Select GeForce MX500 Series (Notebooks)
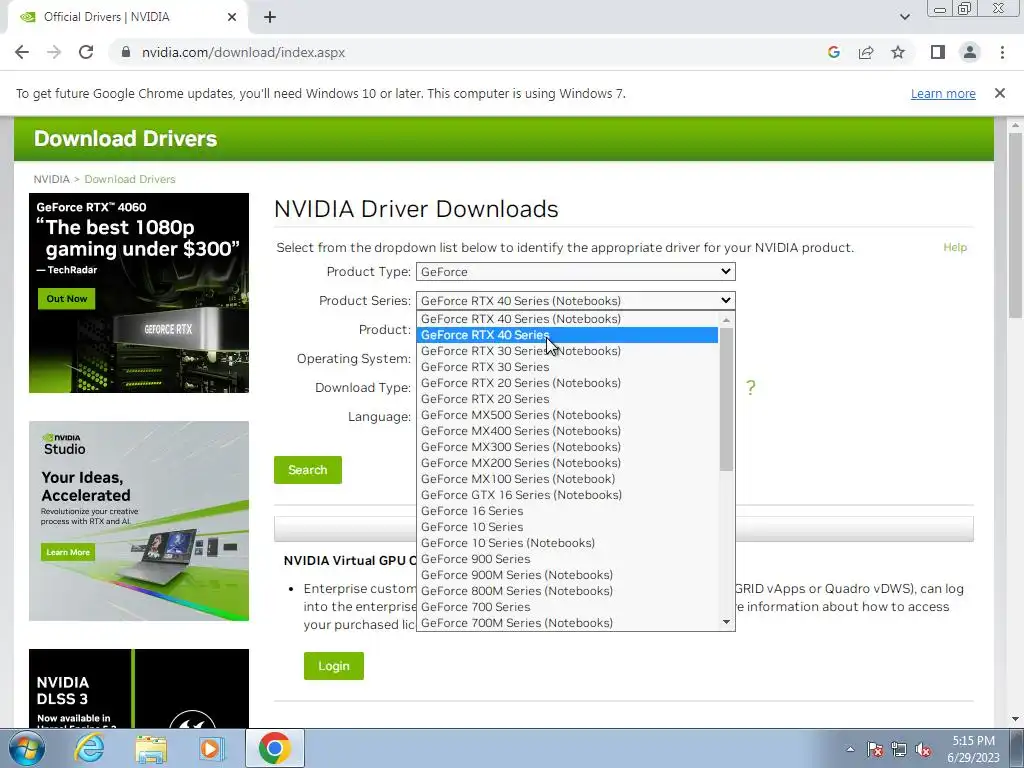 [567, 415]
